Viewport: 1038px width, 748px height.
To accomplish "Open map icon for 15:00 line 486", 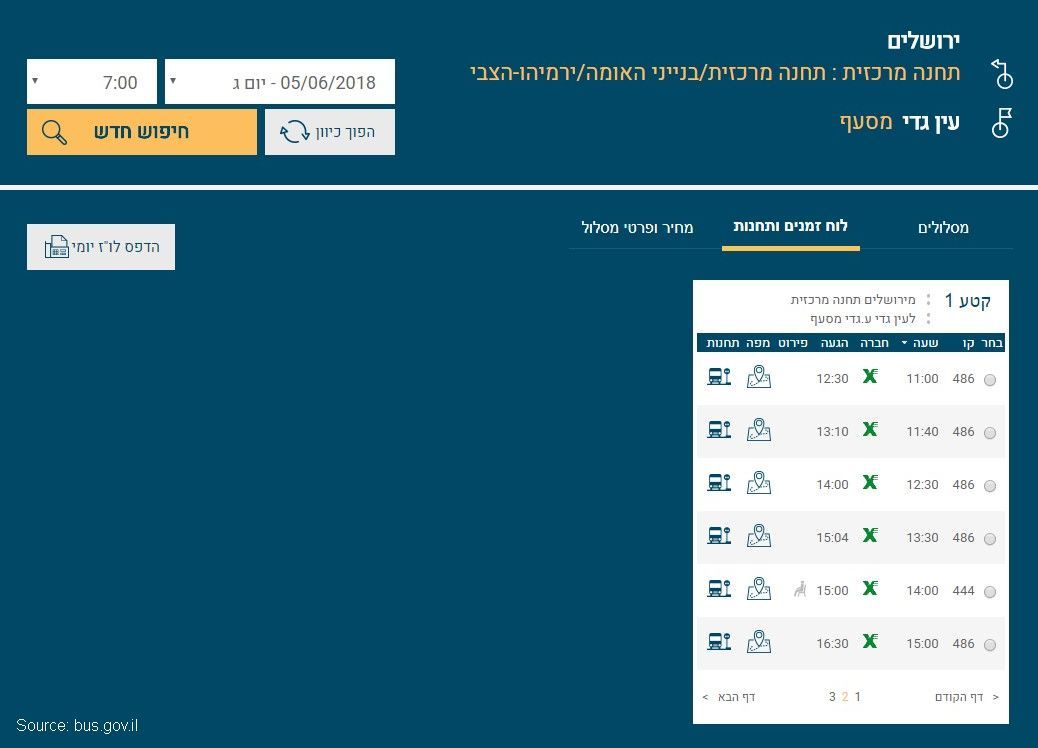I will click(x=759, y=642).
